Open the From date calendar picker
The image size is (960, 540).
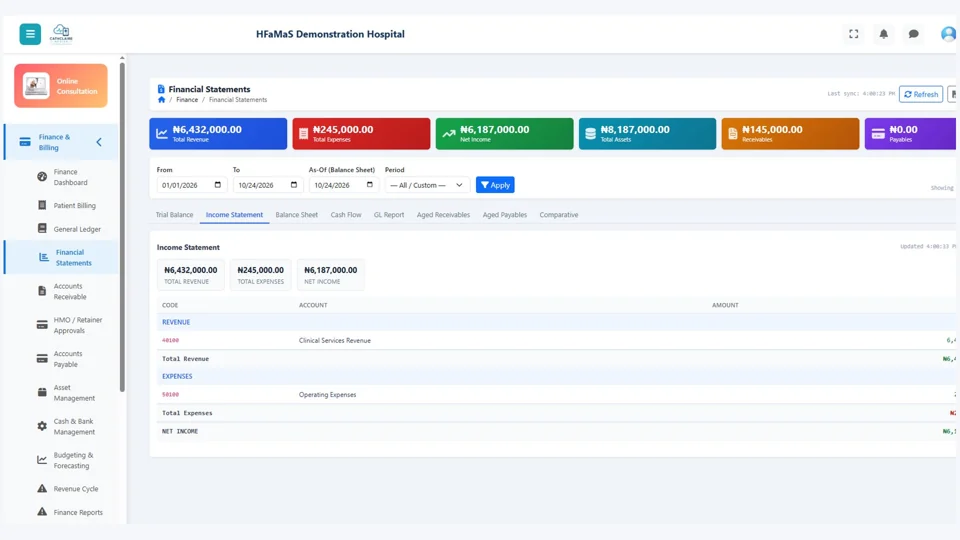217,185
